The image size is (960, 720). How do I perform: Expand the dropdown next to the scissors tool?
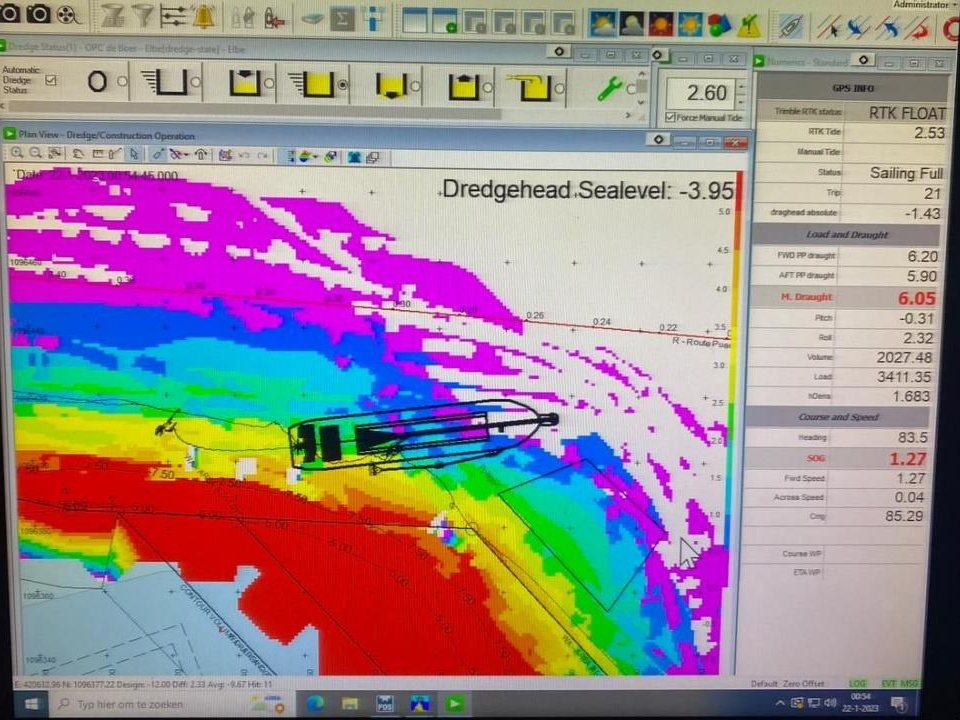188,155
